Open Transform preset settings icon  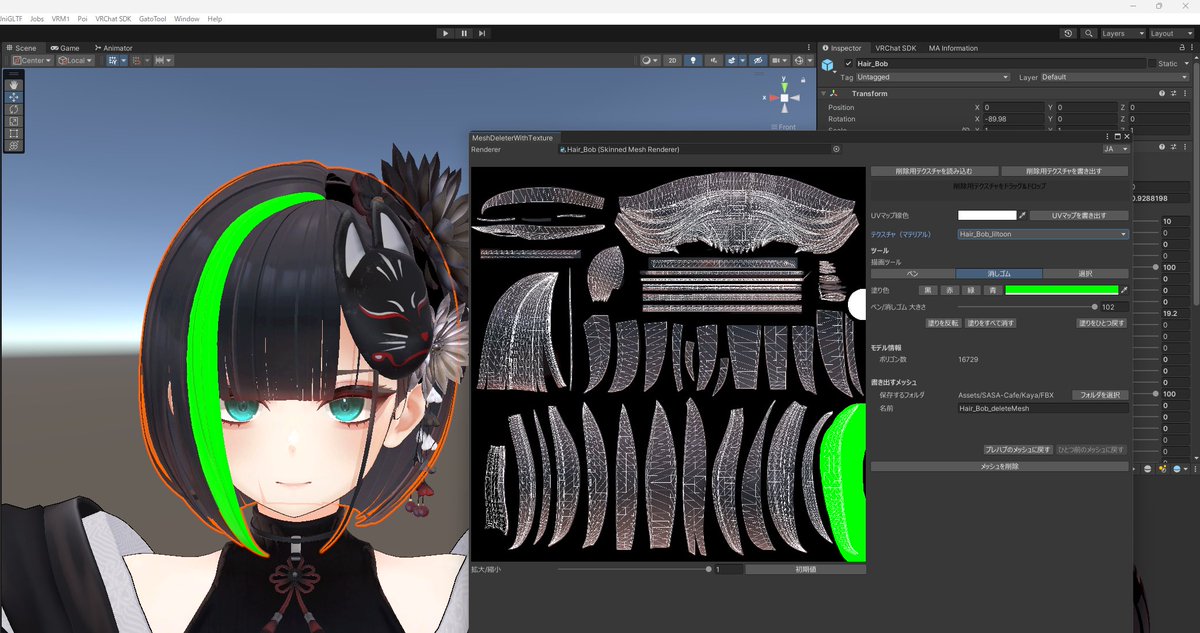(x=1173, y=94)
